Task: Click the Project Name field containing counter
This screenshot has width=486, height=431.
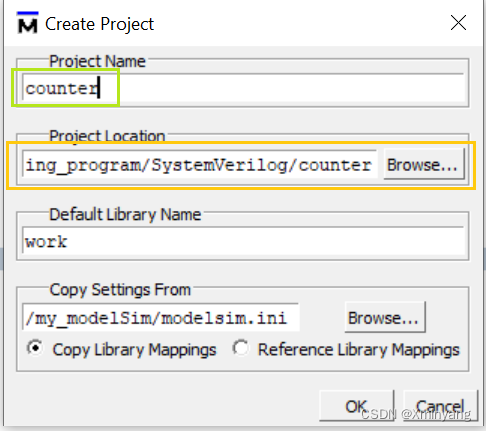Action: tap(243, 88)
